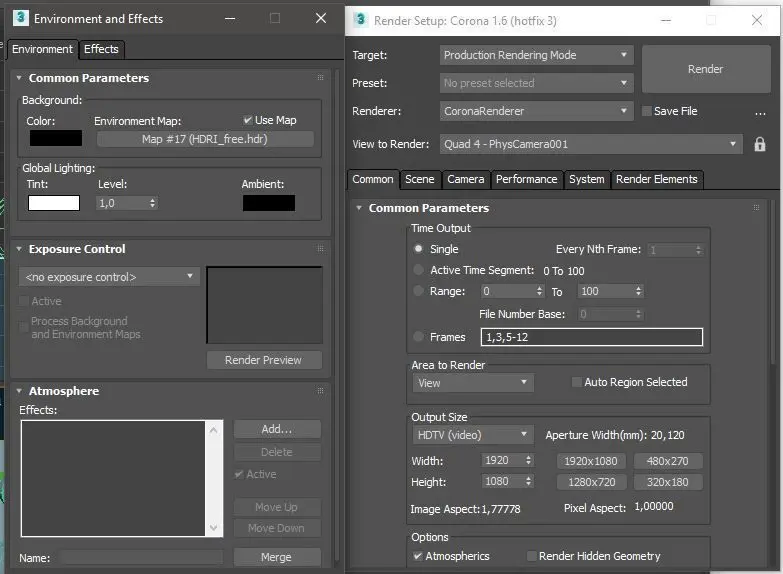Select the Common tab in Render Setup
Viewport: 783px width, 574px height.
tap(373, 179)
